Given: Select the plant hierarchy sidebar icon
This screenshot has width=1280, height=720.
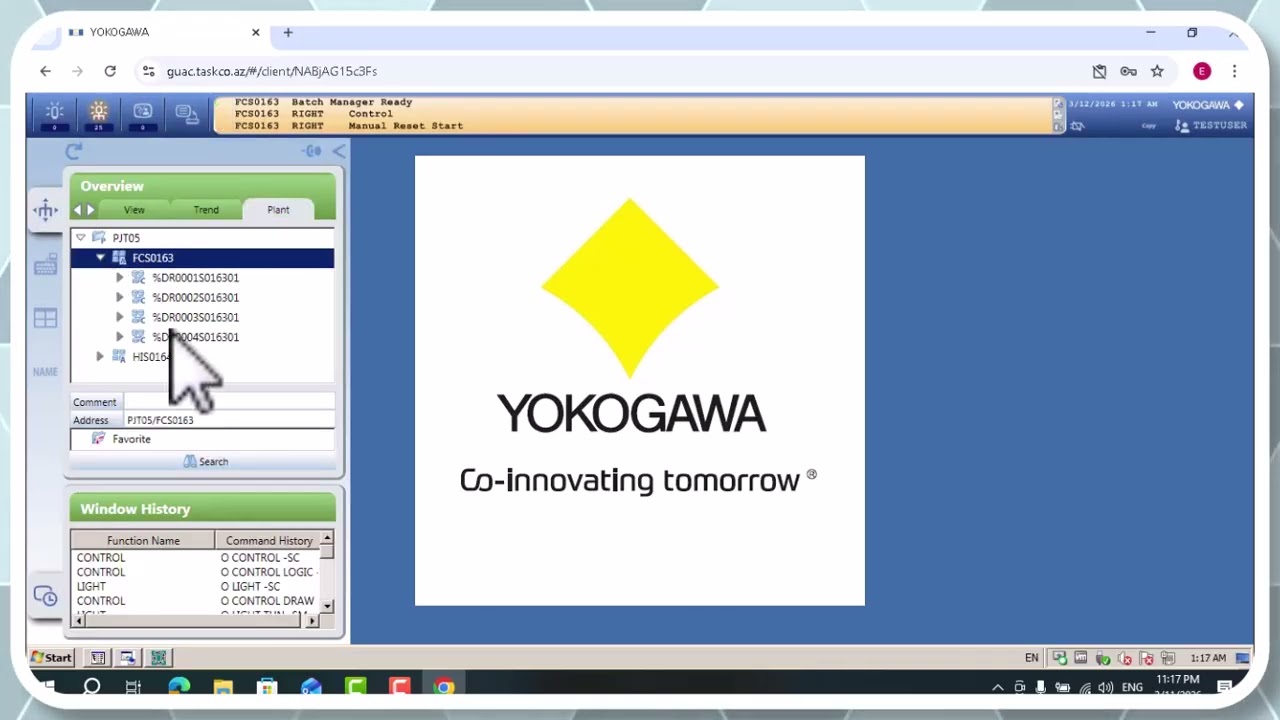Looking at the screenshot, I should 45,210.
